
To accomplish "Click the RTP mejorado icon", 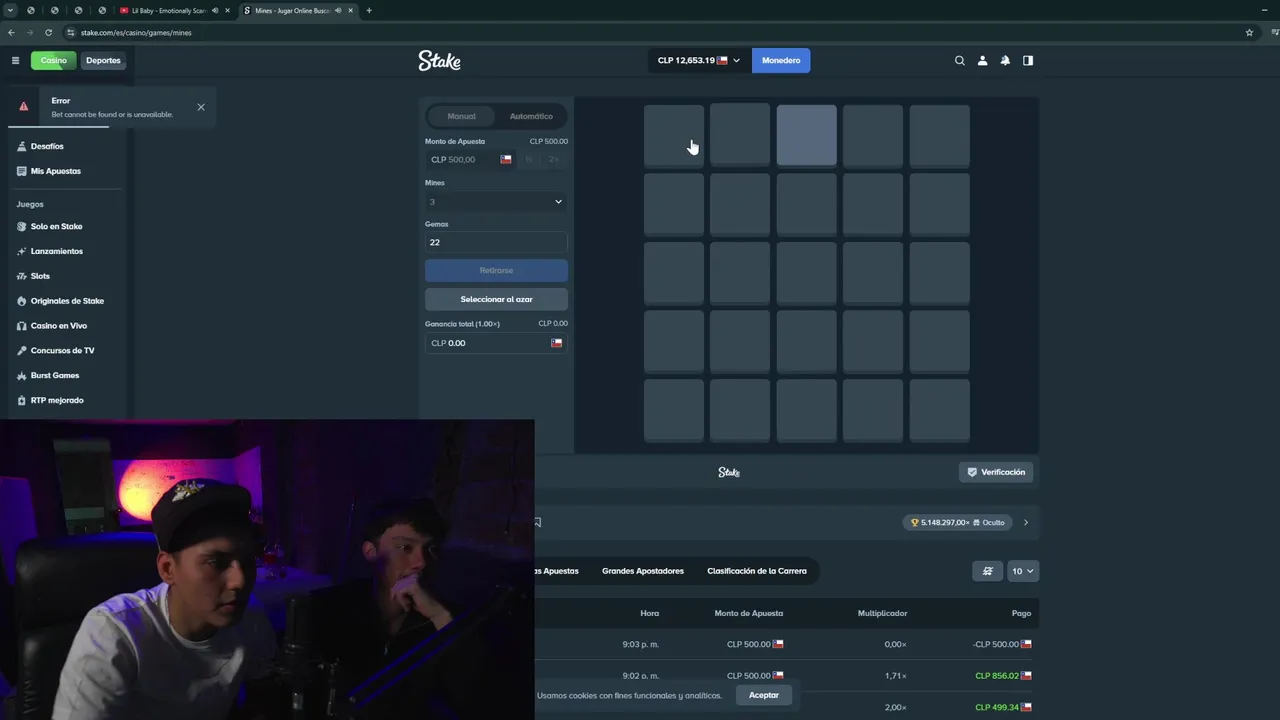I will point(22,400).
